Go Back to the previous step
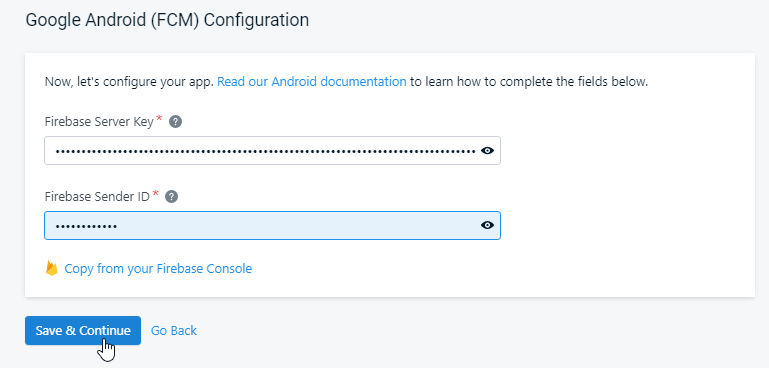Image resolution: width=769 pixels, height=368 pixels. pyautogui.click(x=174, y=331)
